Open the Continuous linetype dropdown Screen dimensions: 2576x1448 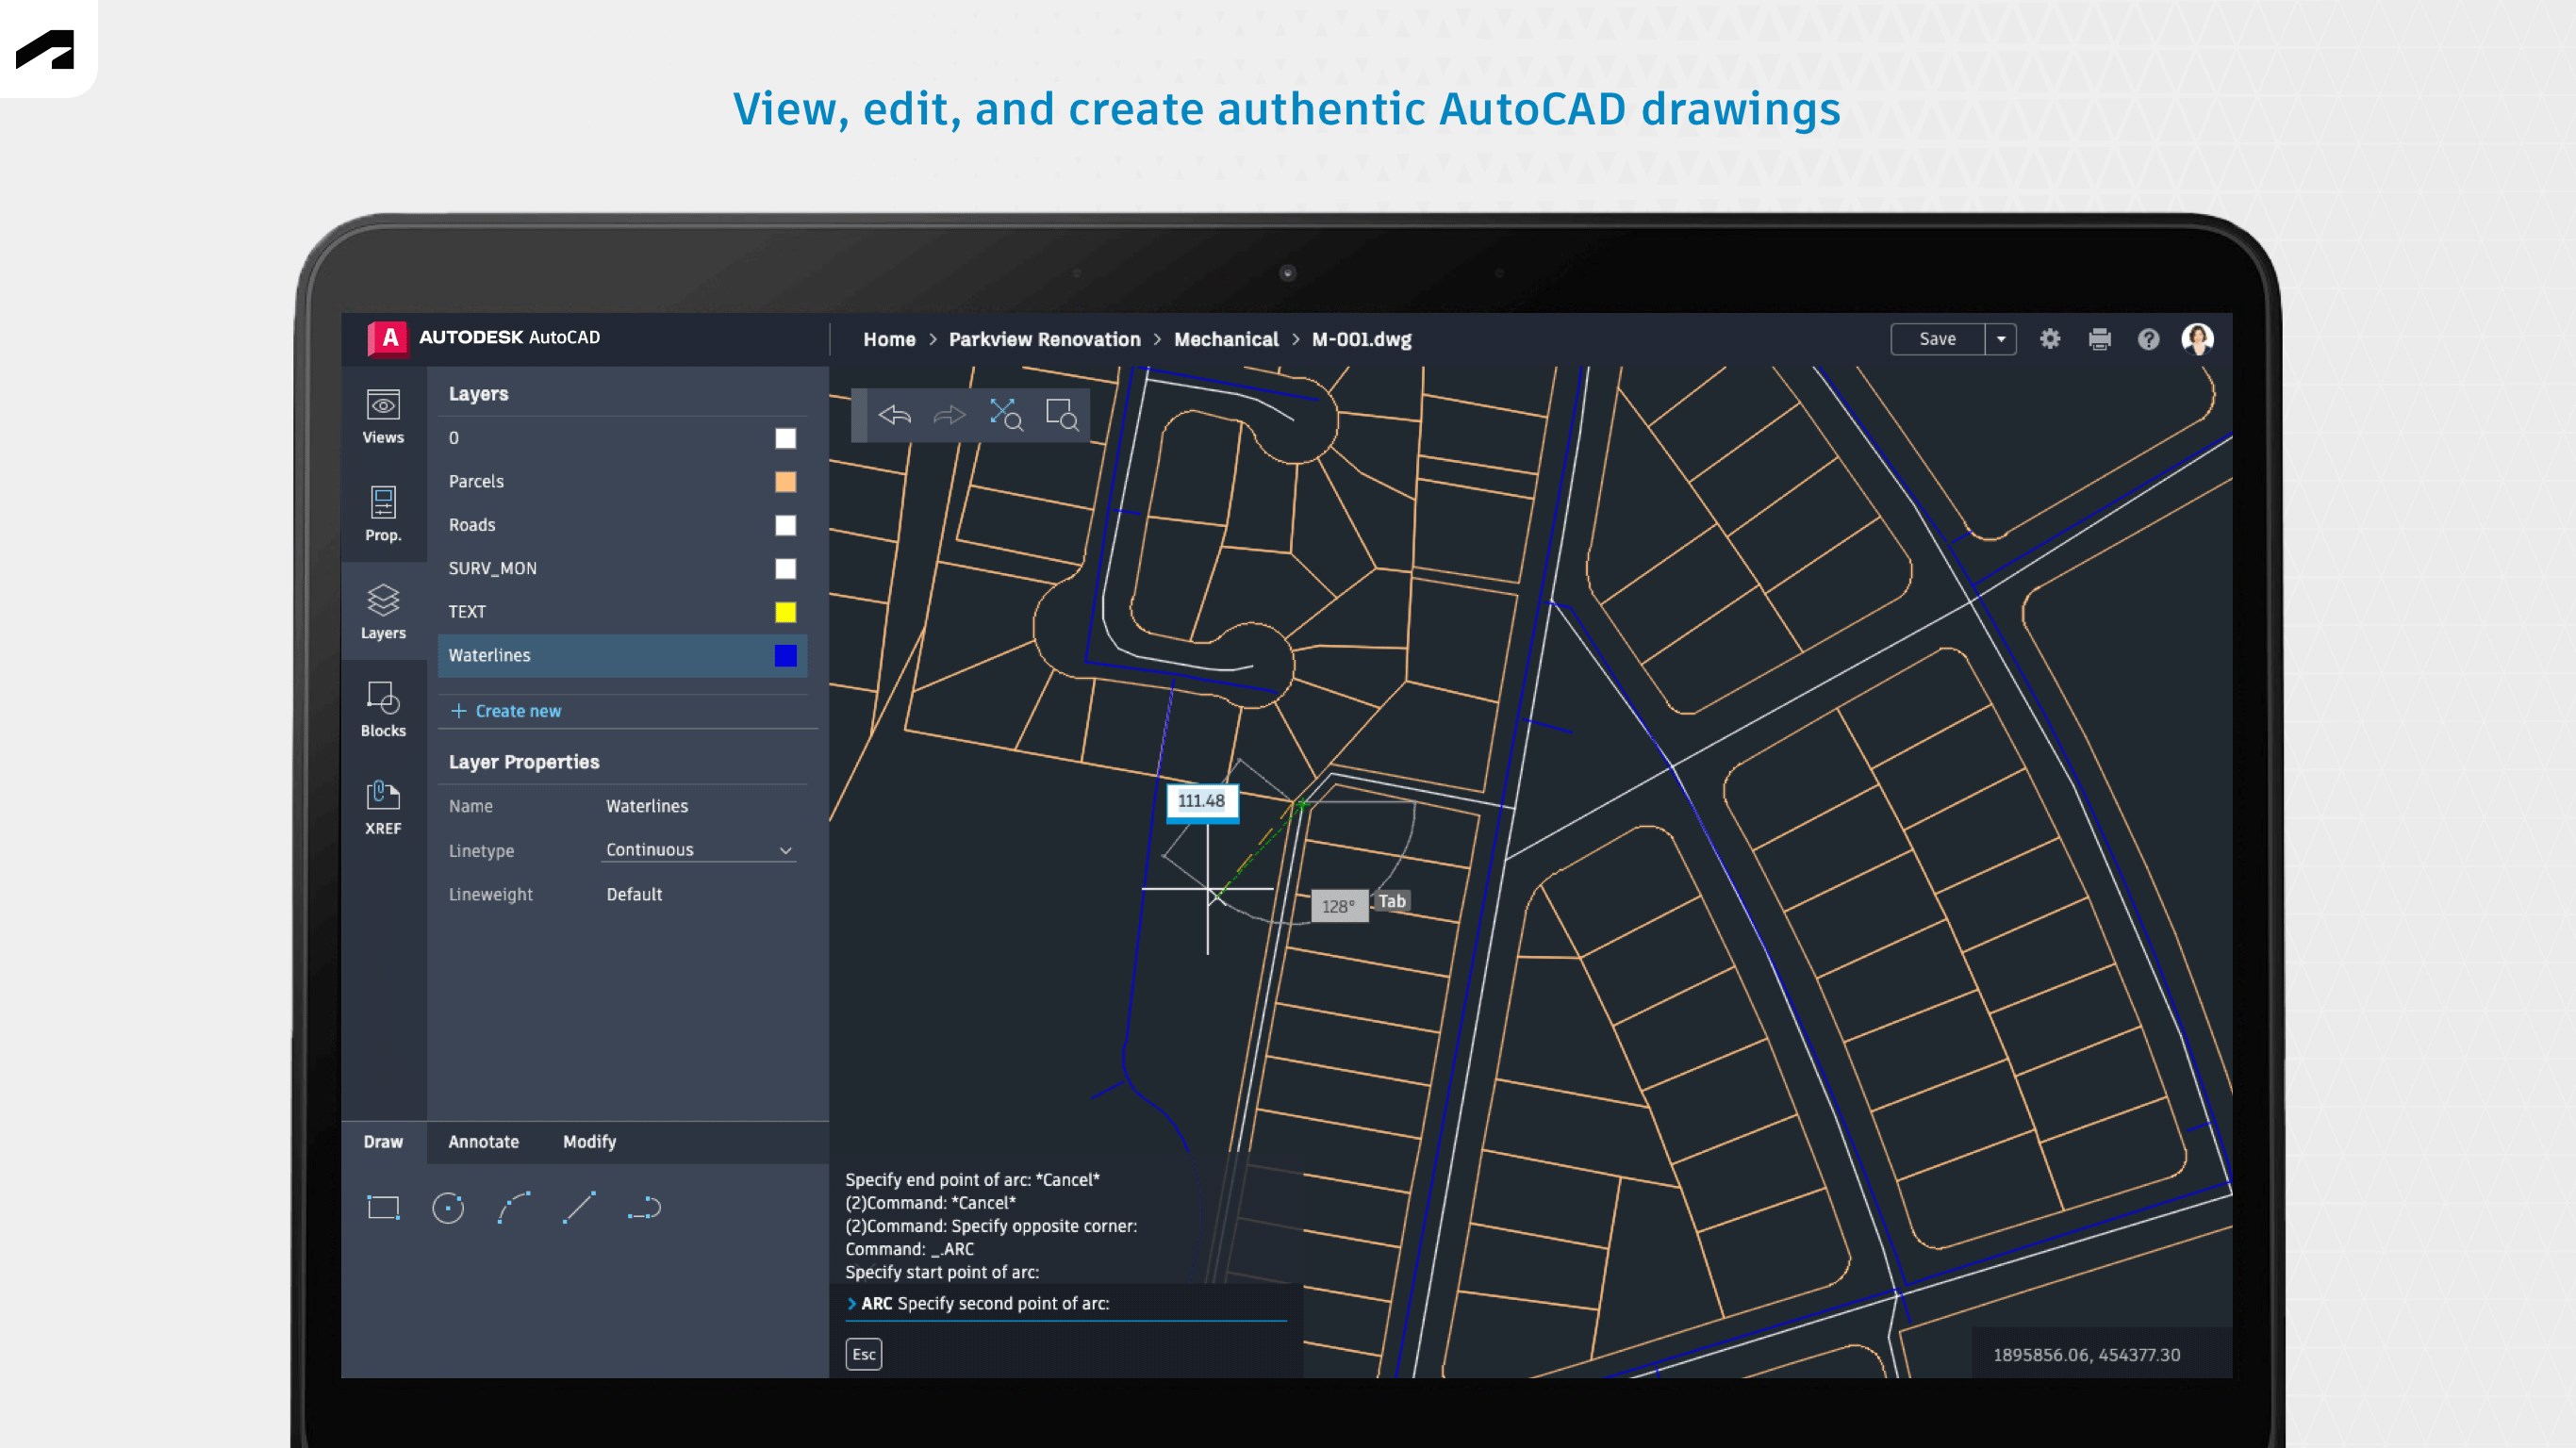pyautogui.click(x=697, y=849)
